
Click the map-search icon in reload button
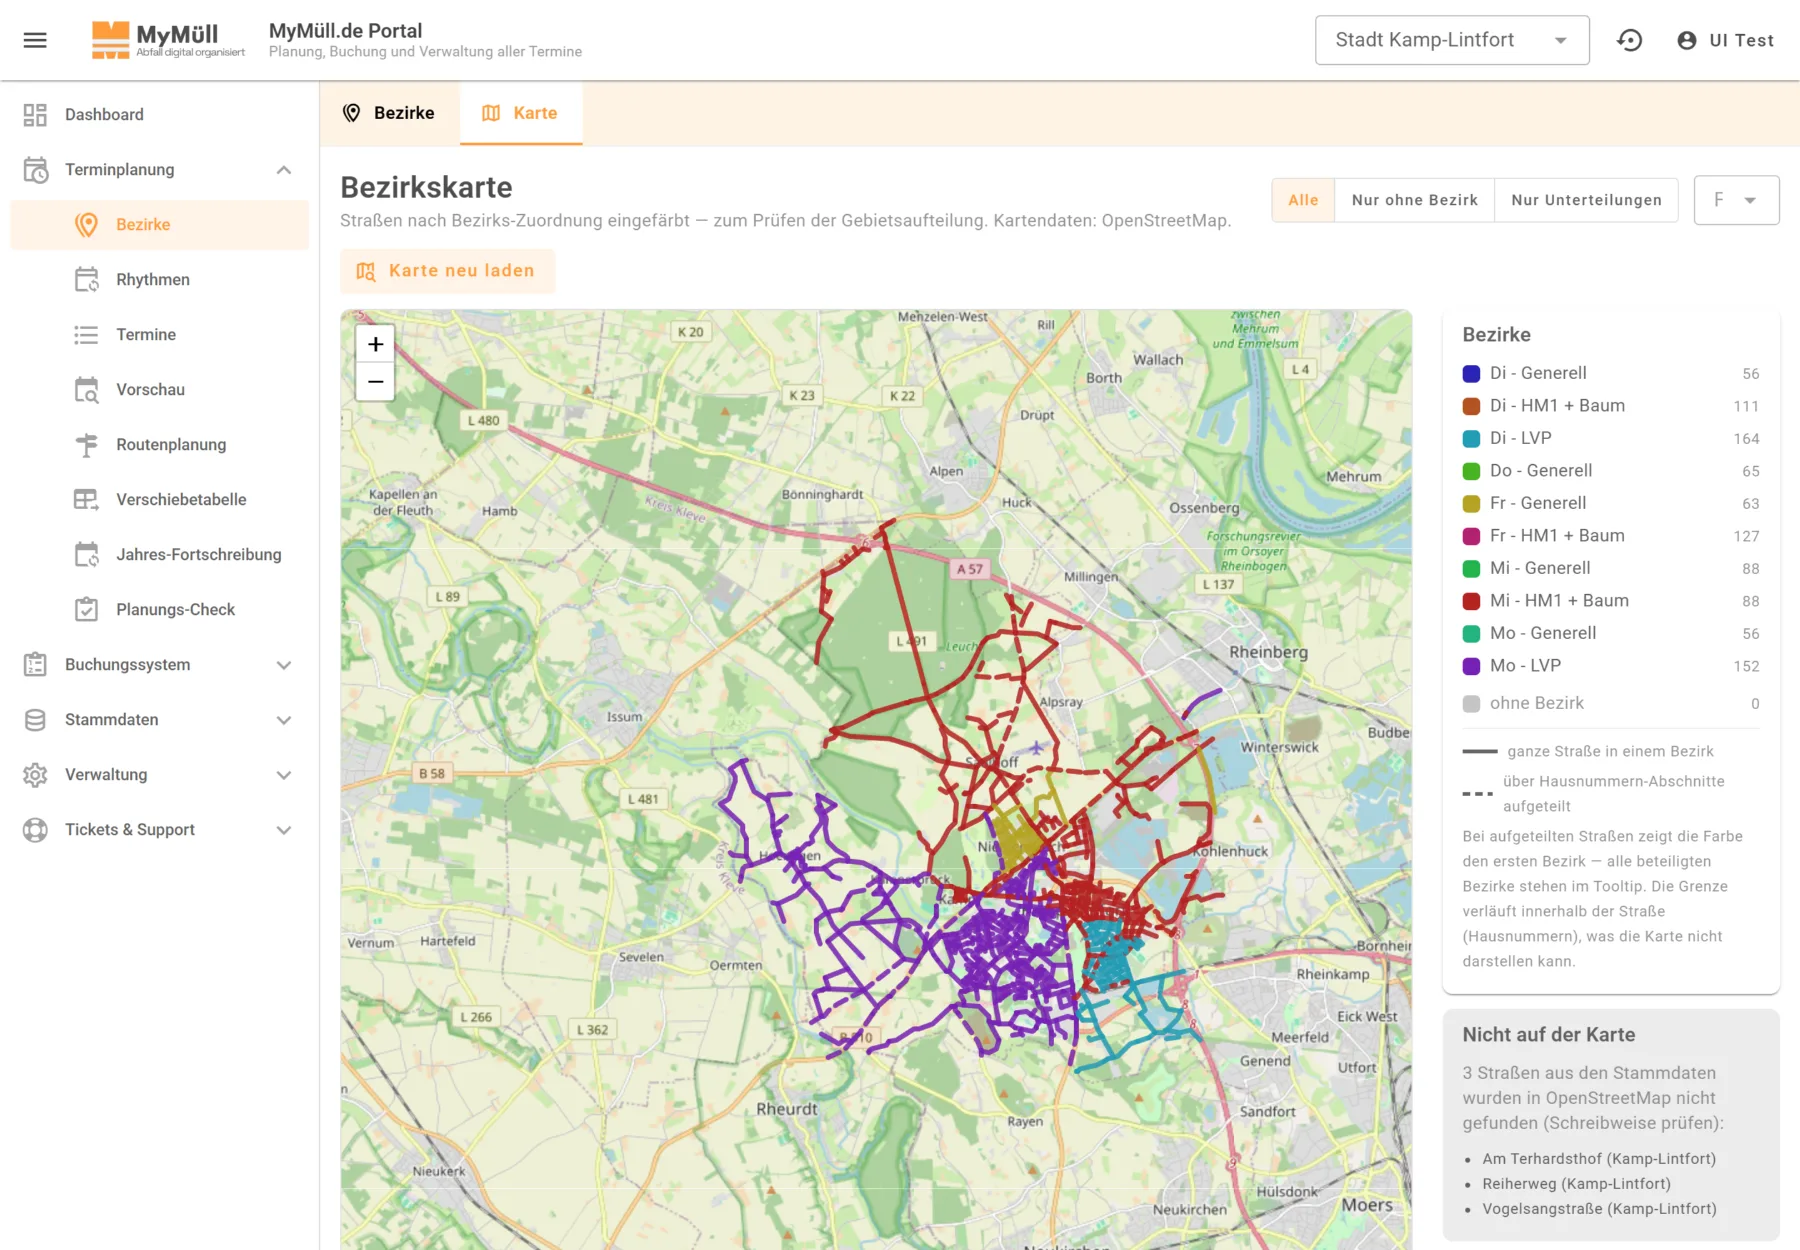pyautogui.click(x=366, y=271)
